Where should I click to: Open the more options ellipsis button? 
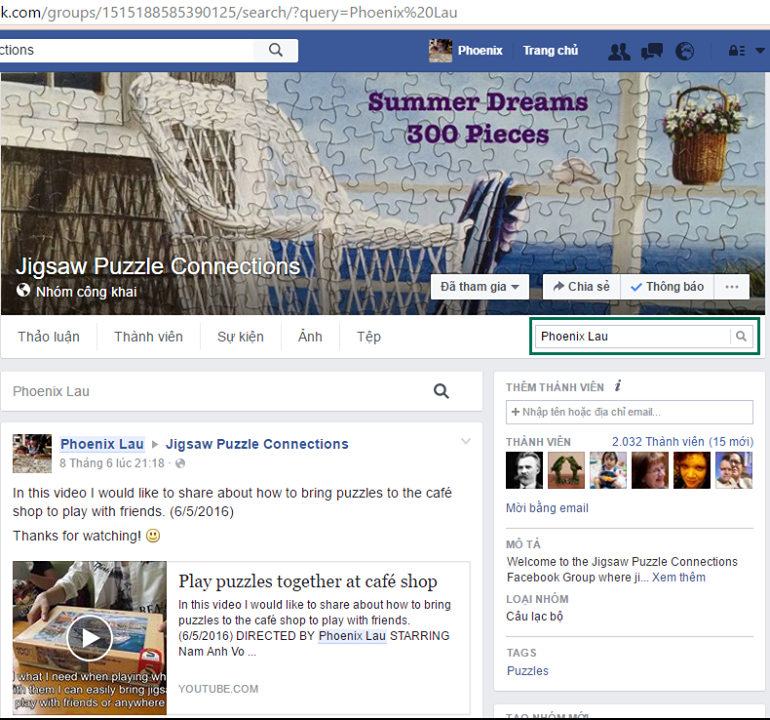point(732,287)
